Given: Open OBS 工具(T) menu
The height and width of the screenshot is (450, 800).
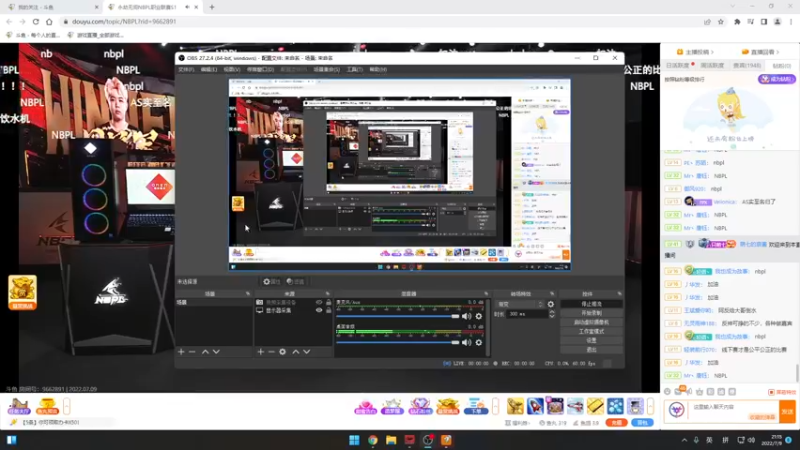Looking at the screenshot, I should [x=355, y=69].
